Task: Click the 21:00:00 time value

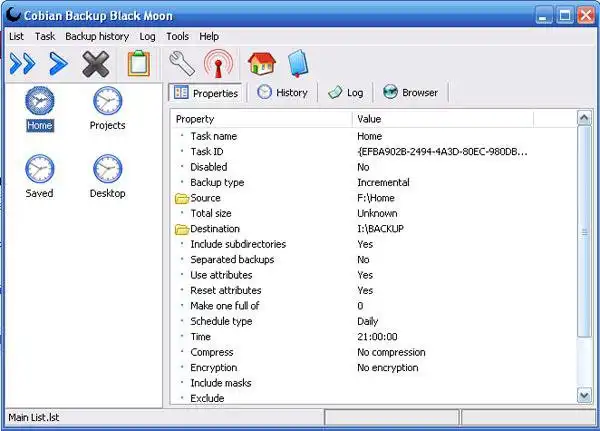Action: tap(377, 337)
